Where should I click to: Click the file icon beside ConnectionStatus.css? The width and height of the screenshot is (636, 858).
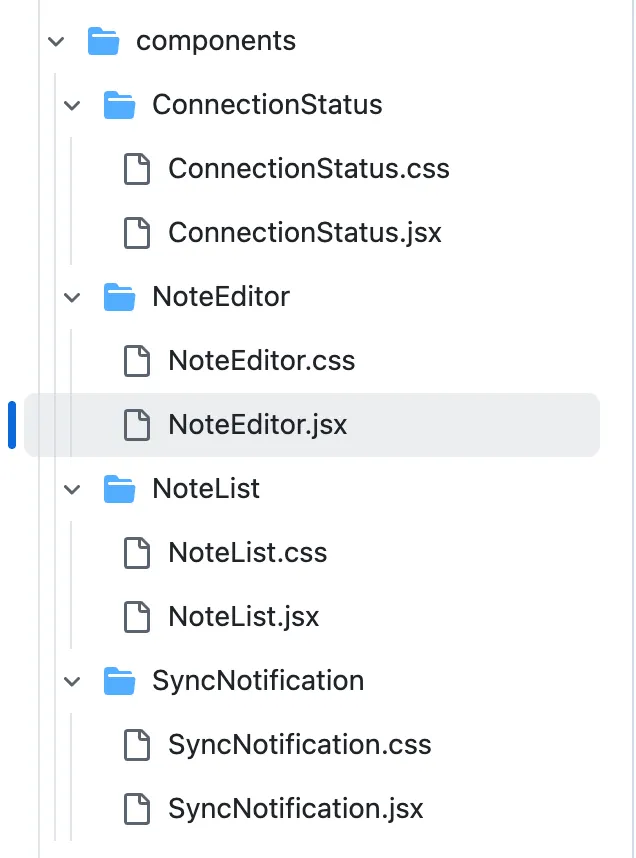(x=137, y=169)
